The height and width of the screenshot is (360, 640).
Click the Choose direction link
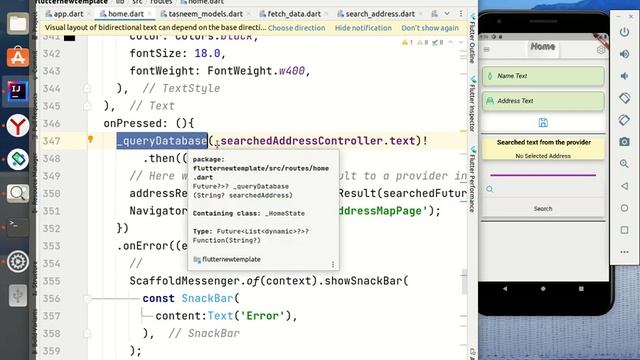point(296,28)
